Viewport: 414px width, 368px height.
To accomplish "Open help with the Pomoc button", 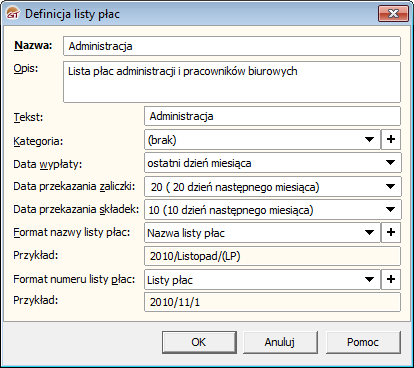I will click(x=363, y=342).
